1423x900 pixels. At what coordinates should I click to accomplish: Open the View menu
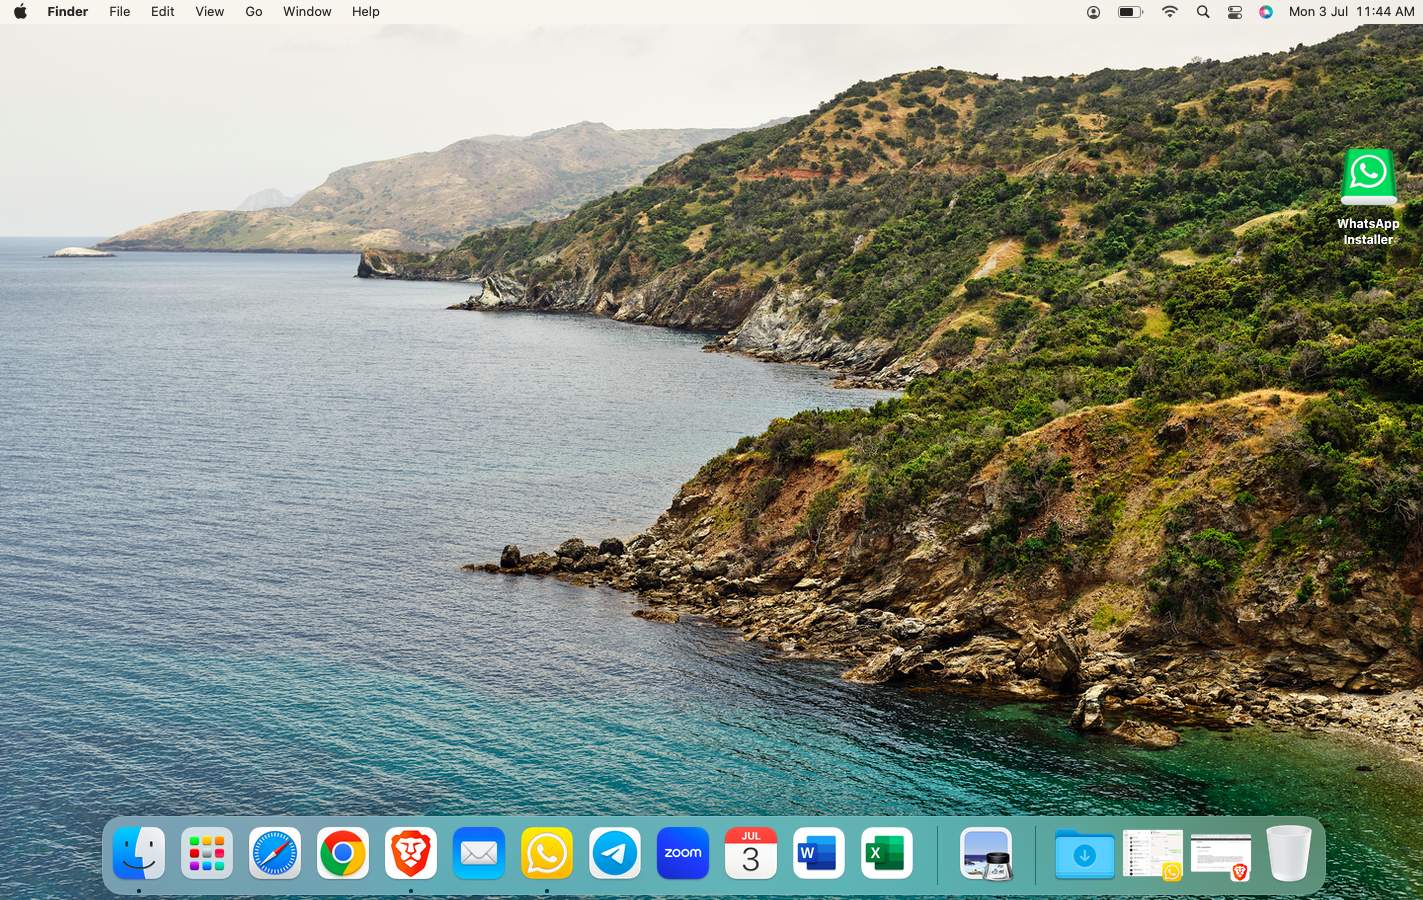(x=209, y=12)
